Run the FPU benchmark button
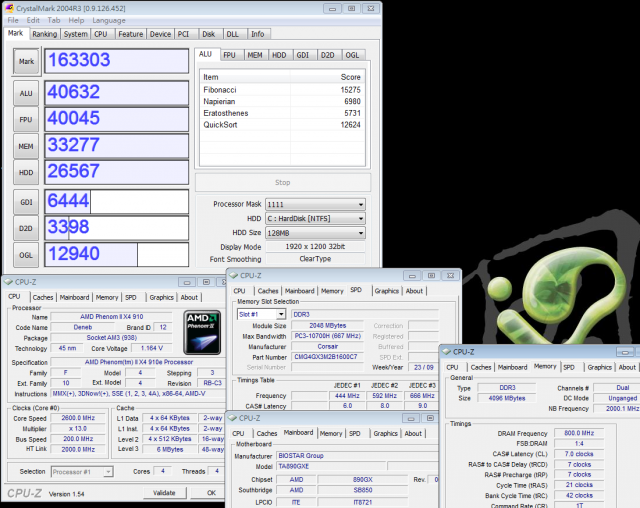Viewport: 640px width, 508px height. (26, 120)
